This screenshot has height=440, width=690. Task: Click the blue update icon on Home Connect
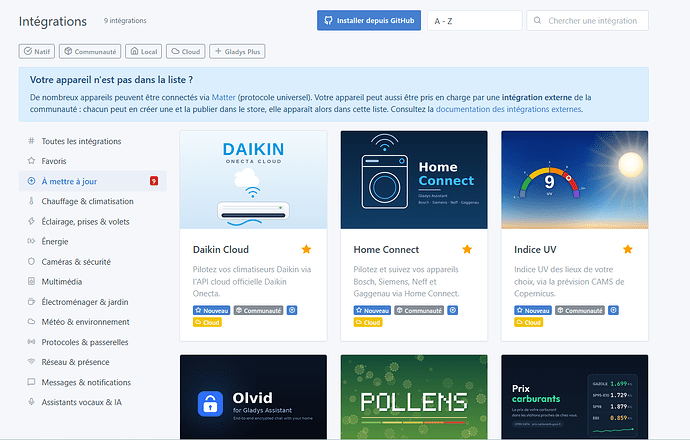click(452, 310)
